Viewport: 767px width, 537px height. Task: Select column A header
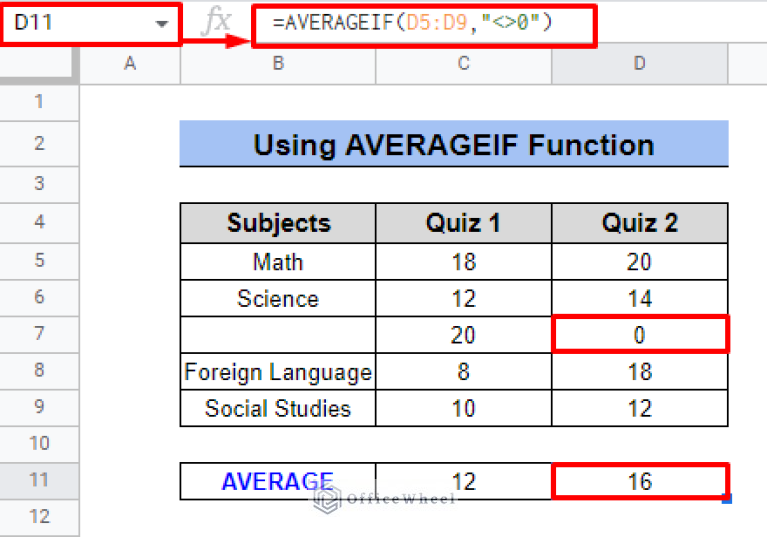click(129, 64)
